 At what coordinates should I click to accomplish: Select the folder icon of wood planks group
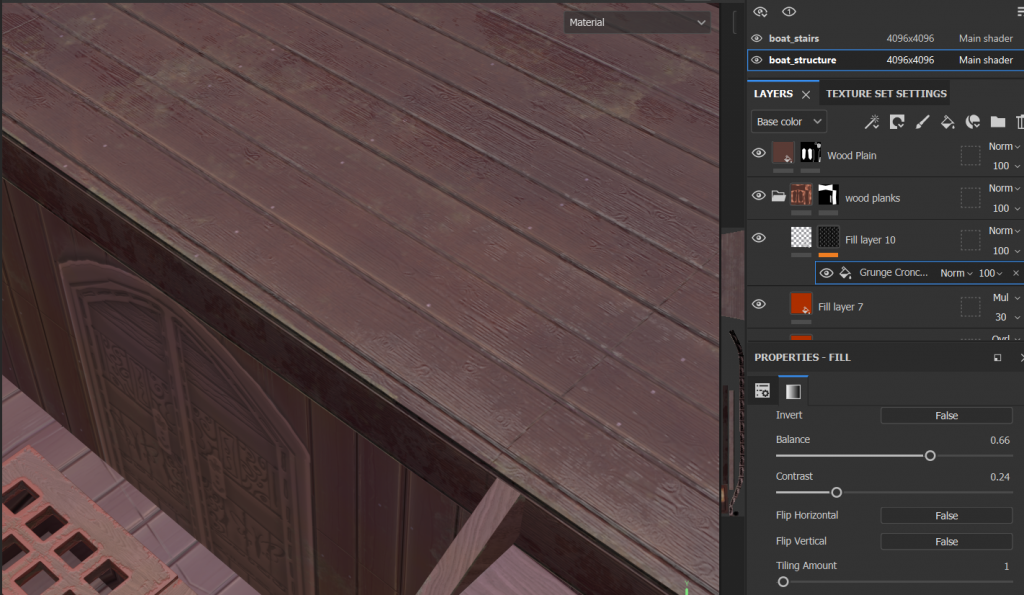tap(778, 196)
